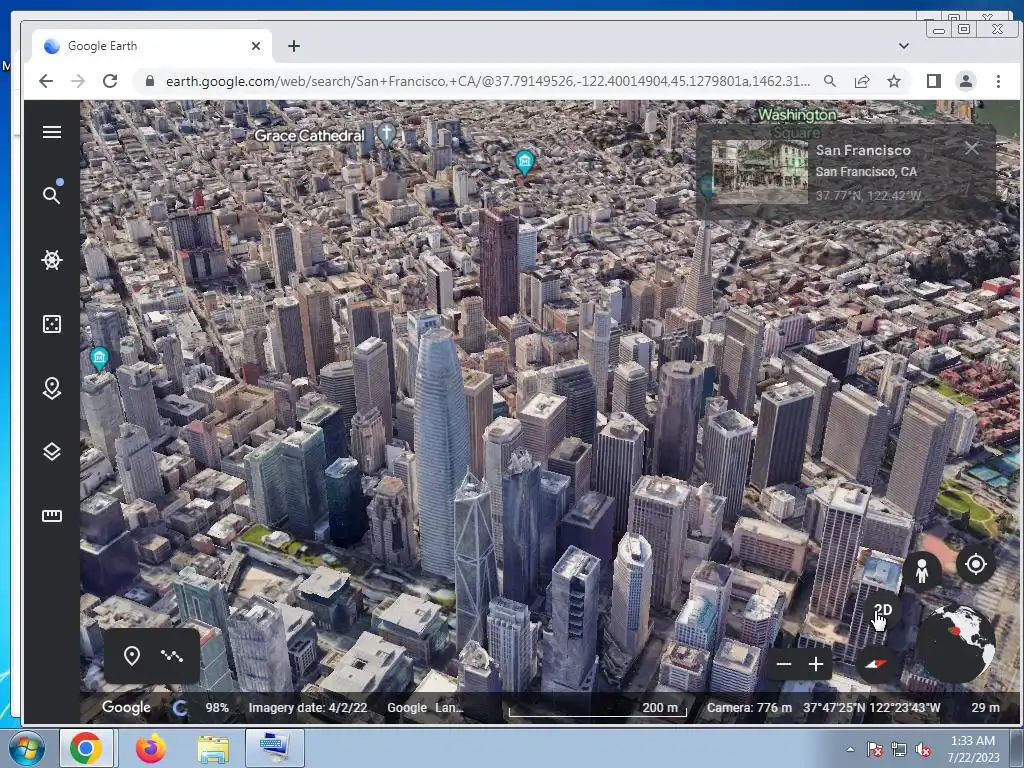Close the Google Earth tab
The height and width of the screenshot is (768, 1024).
click(256, 46)
